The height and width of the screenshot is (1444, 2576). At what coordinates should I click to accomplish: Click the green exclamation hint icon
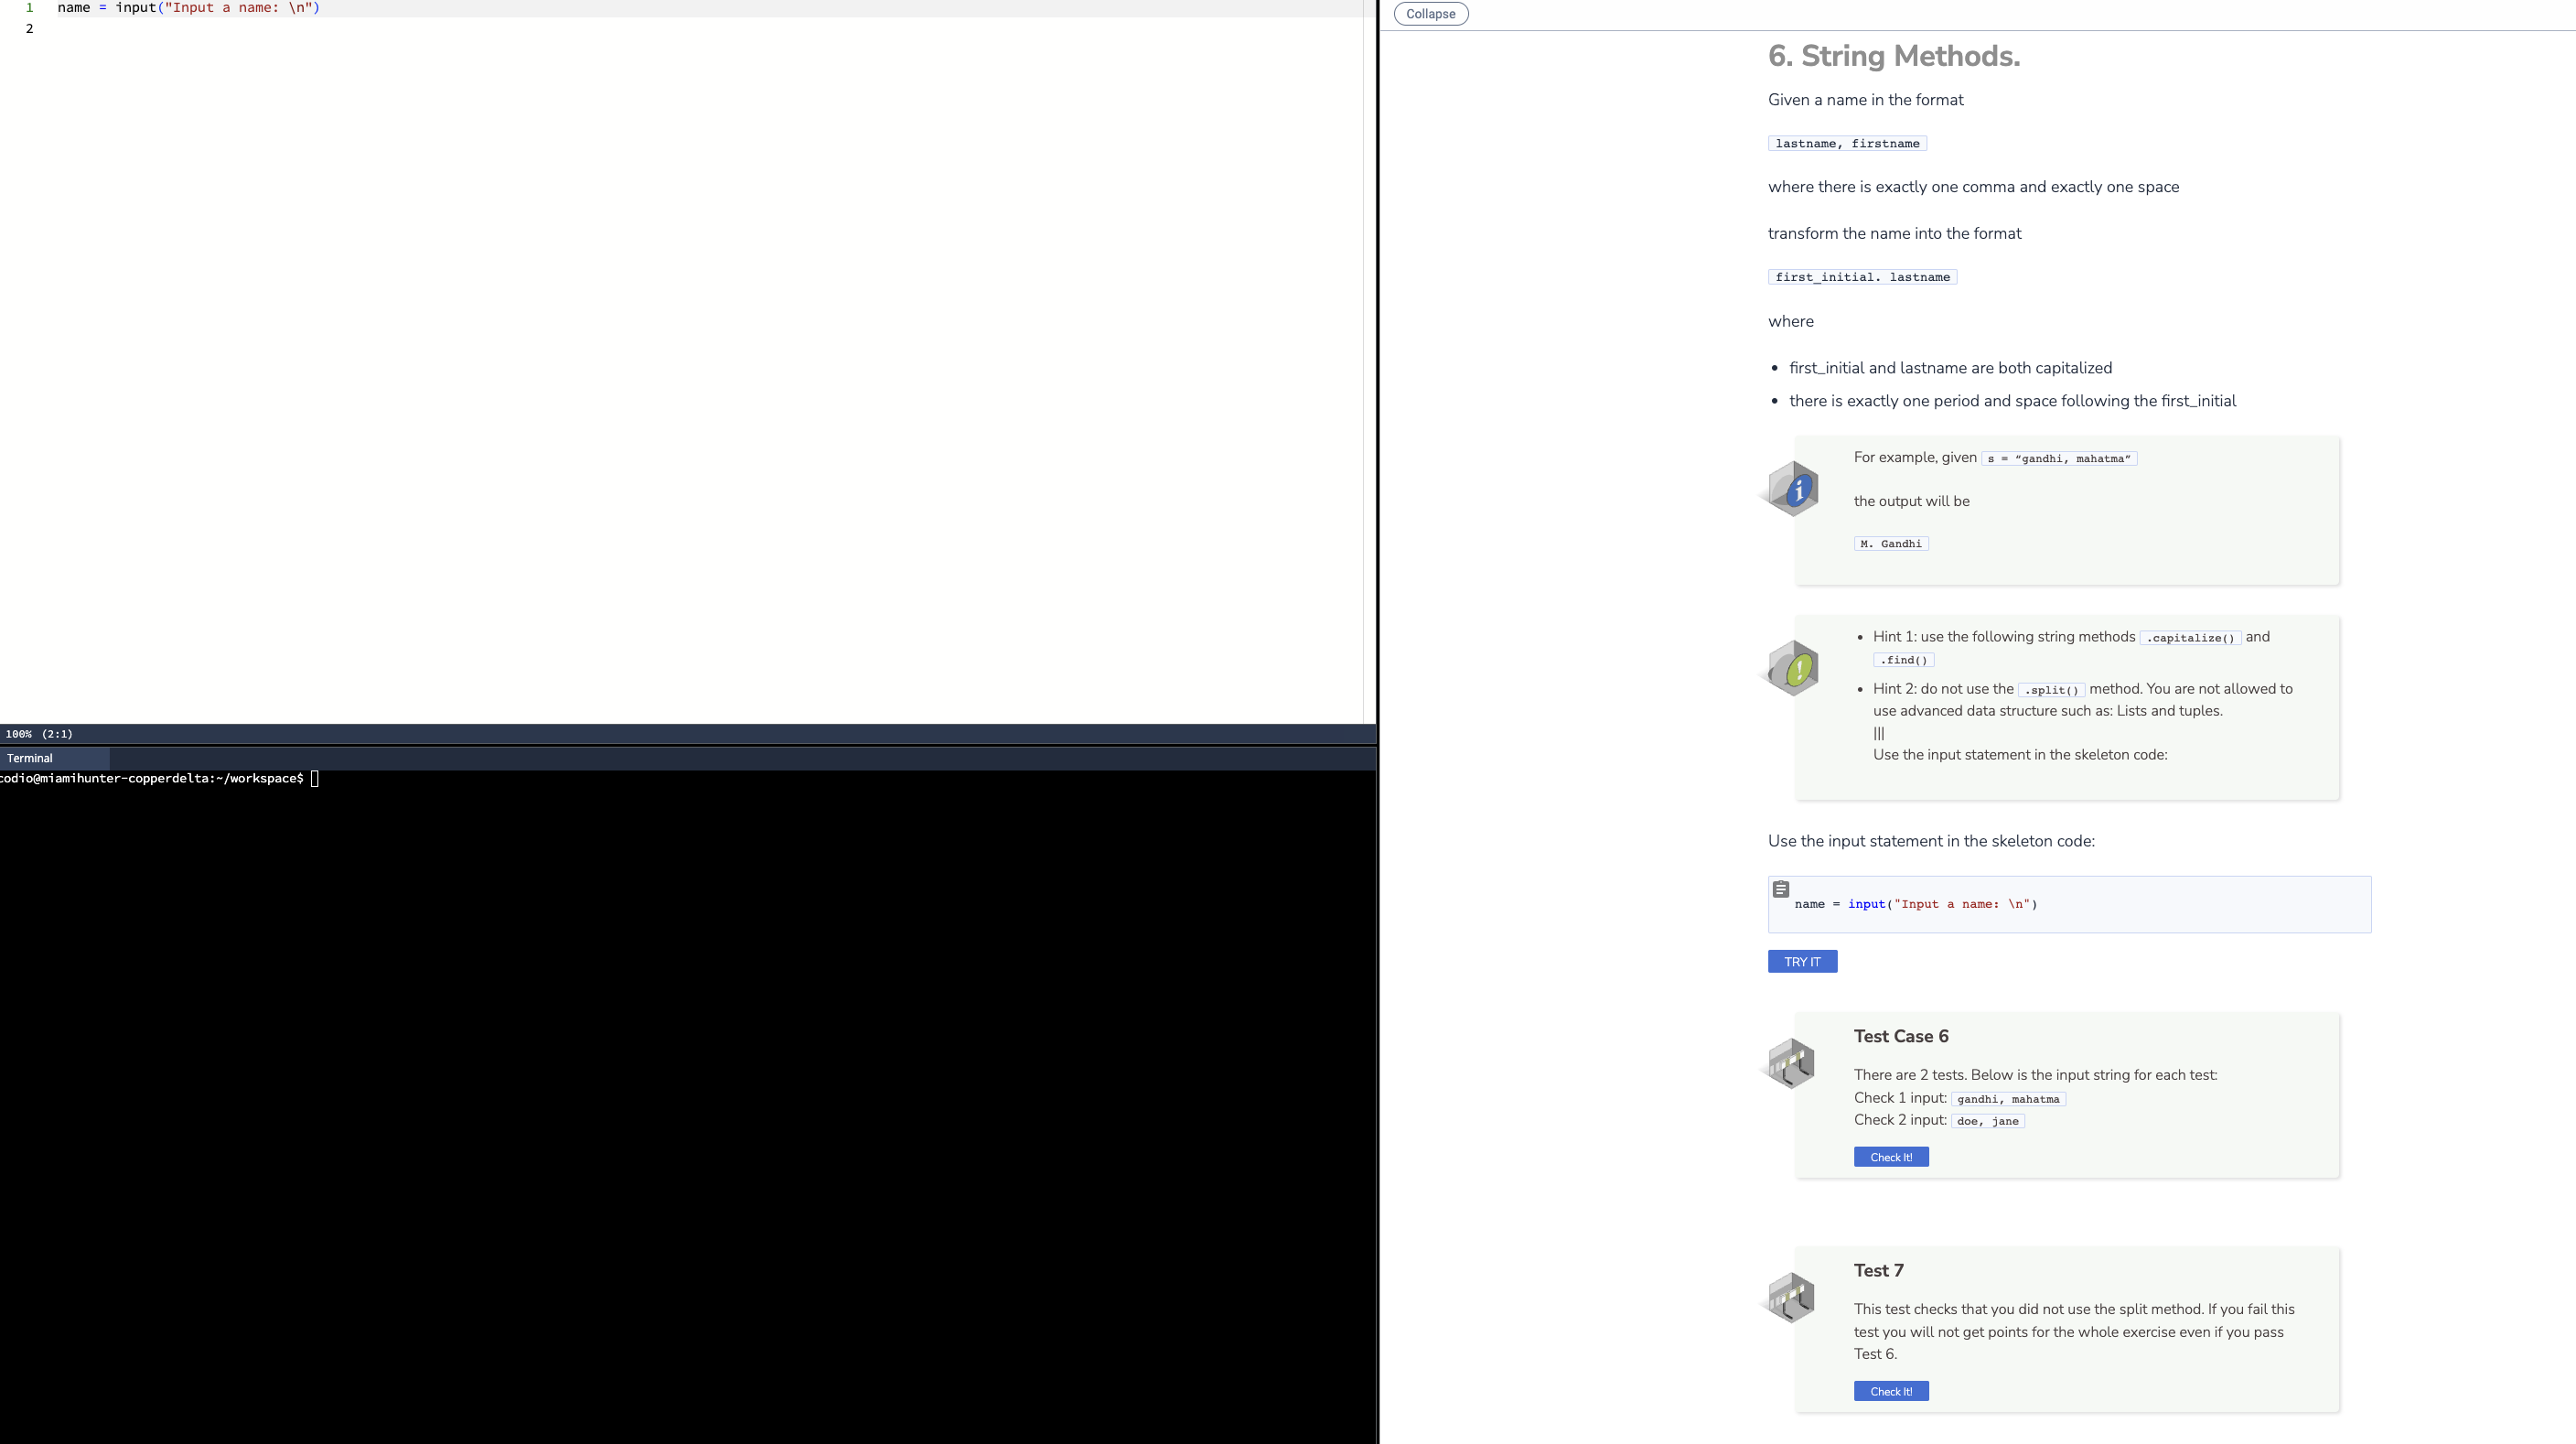(1793, 668)
